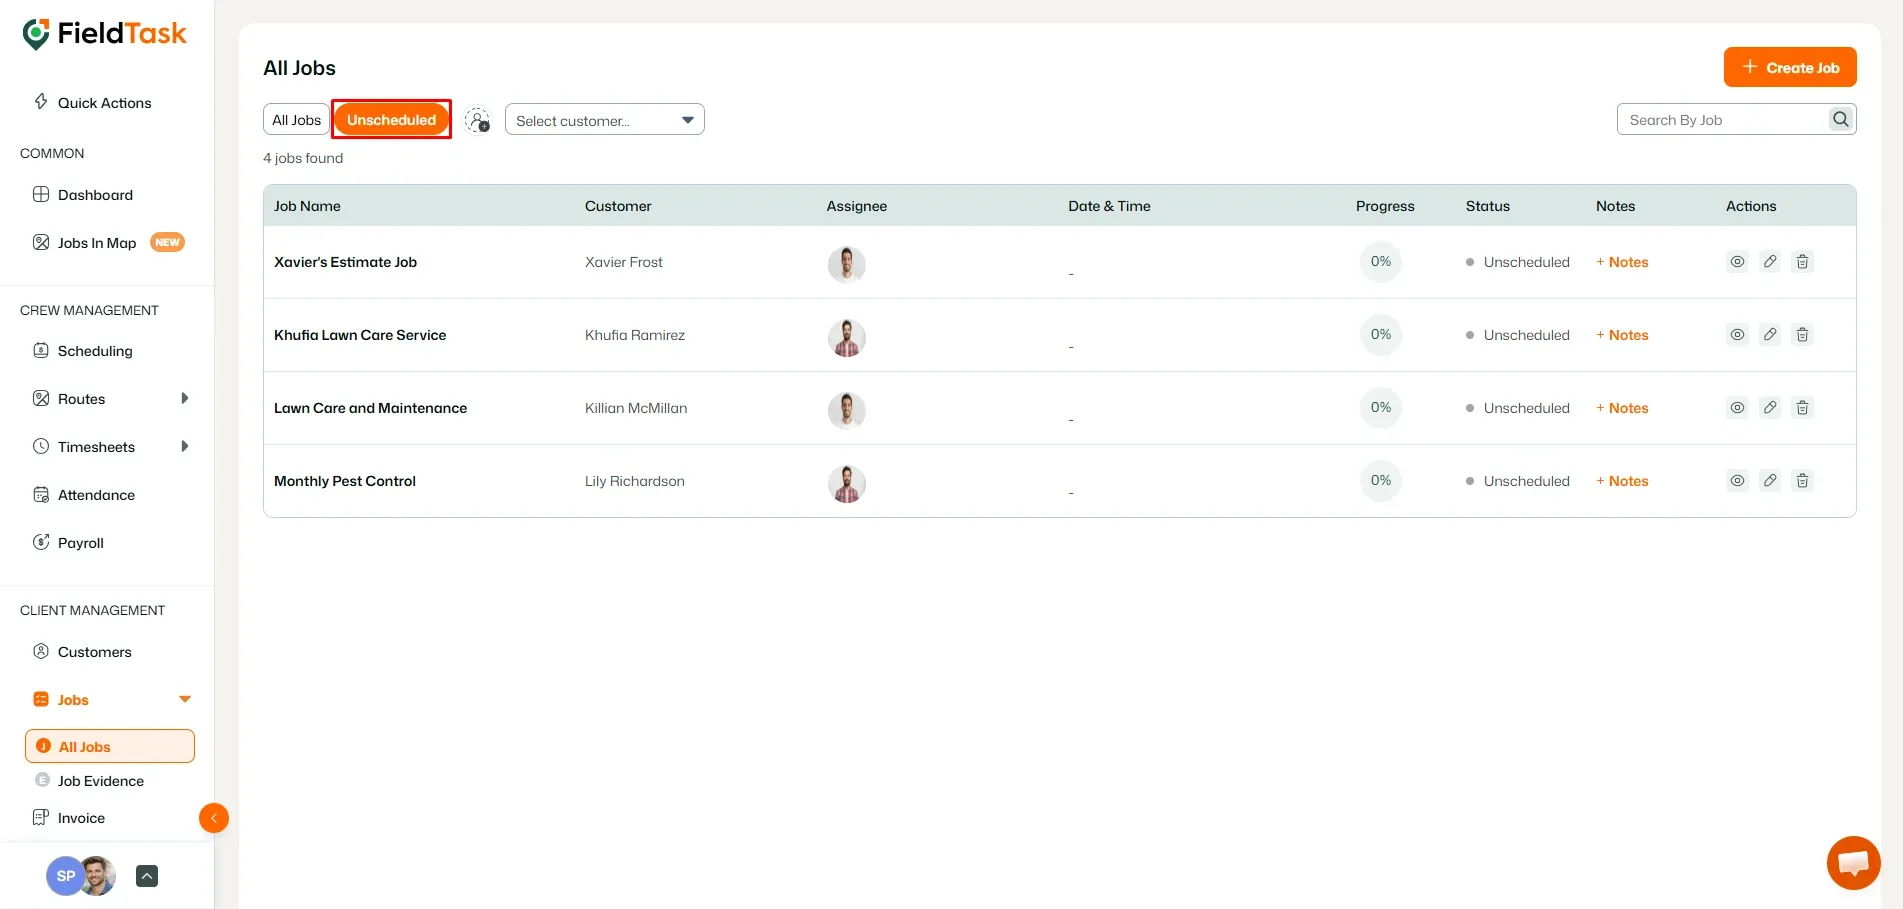Click the SP user avatar
The height and width of the screenshot is (909, 1903).
pos(64,876)
